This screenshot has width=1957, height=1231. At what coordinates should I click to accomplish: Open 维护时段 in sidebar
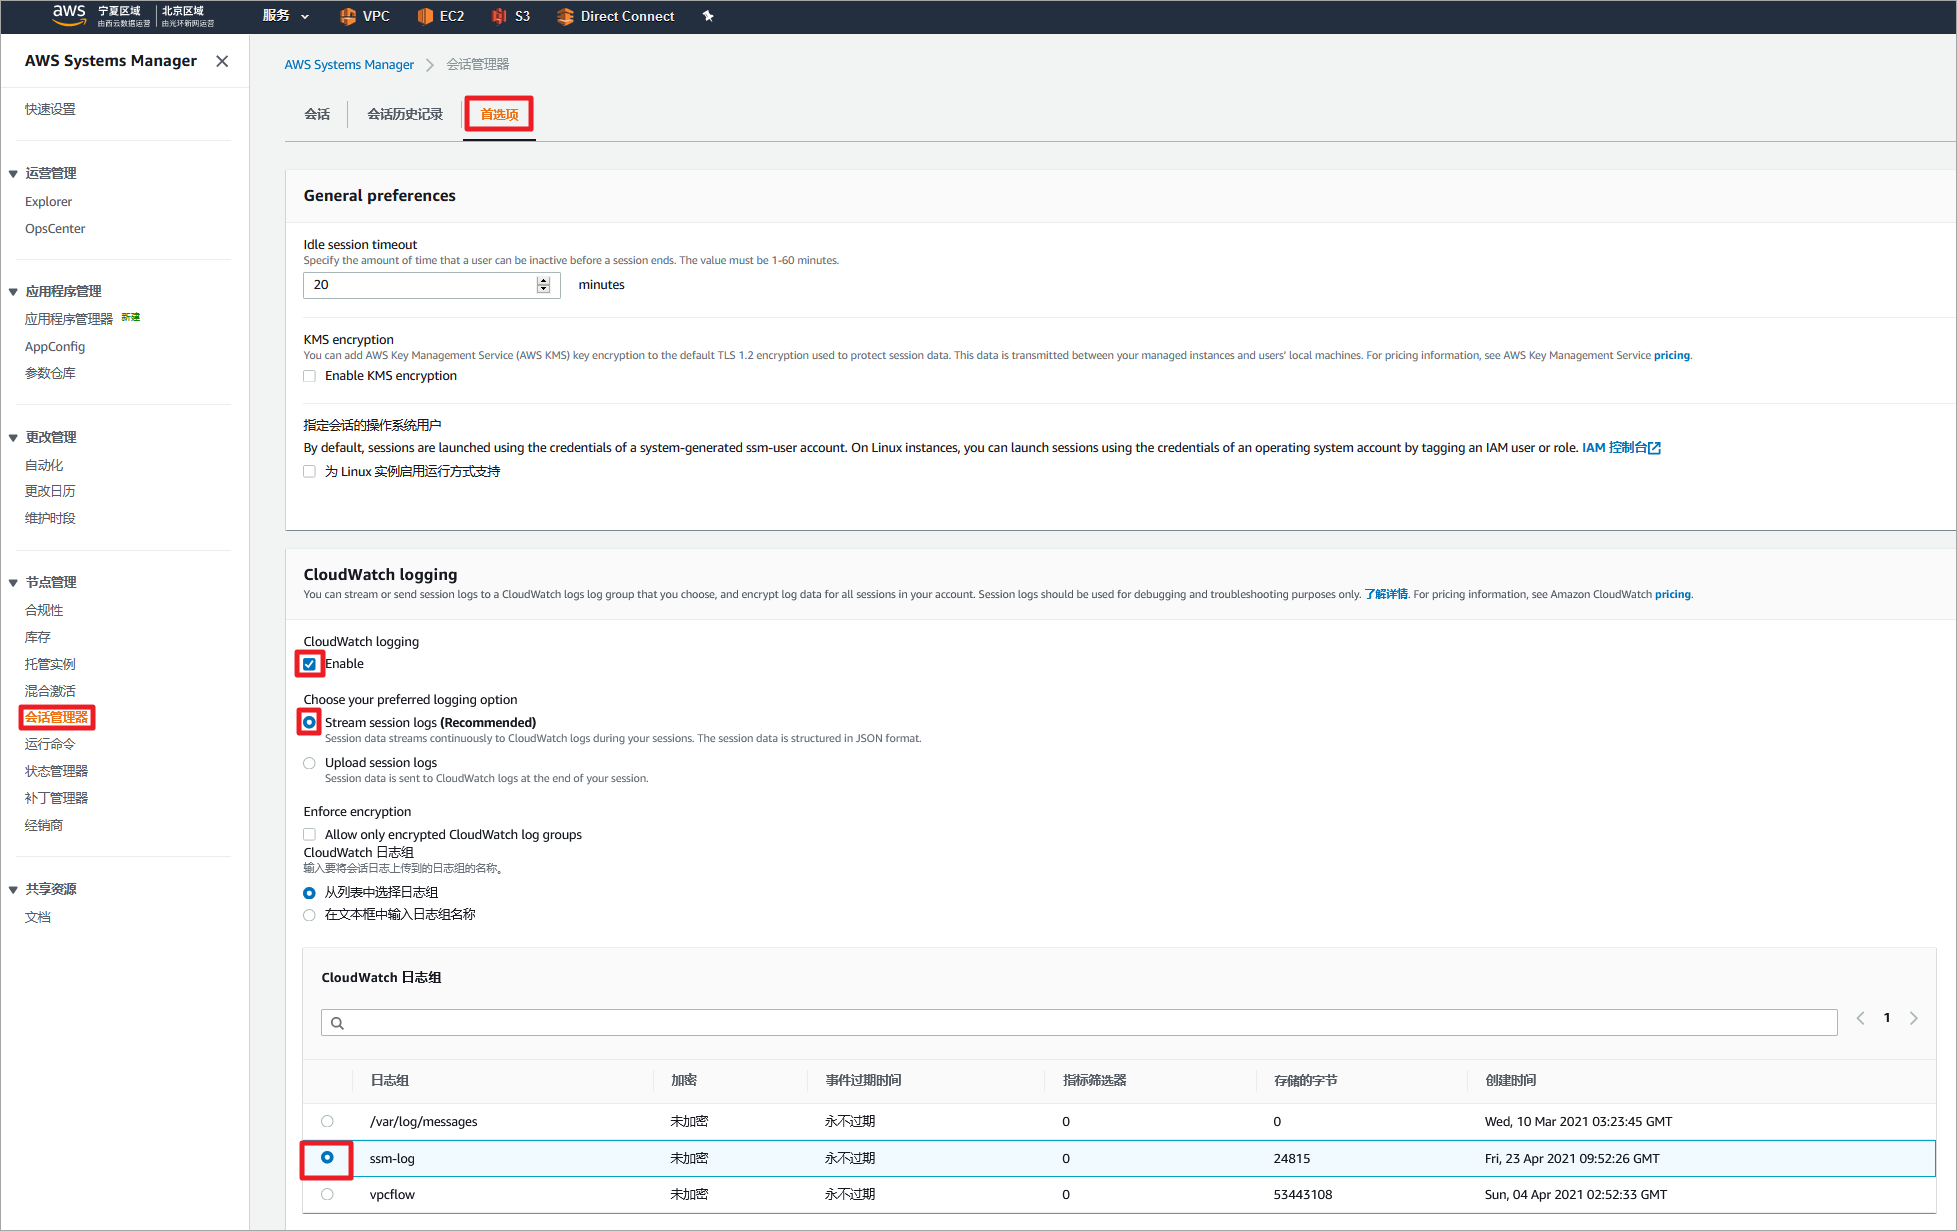tap(50, 518)
